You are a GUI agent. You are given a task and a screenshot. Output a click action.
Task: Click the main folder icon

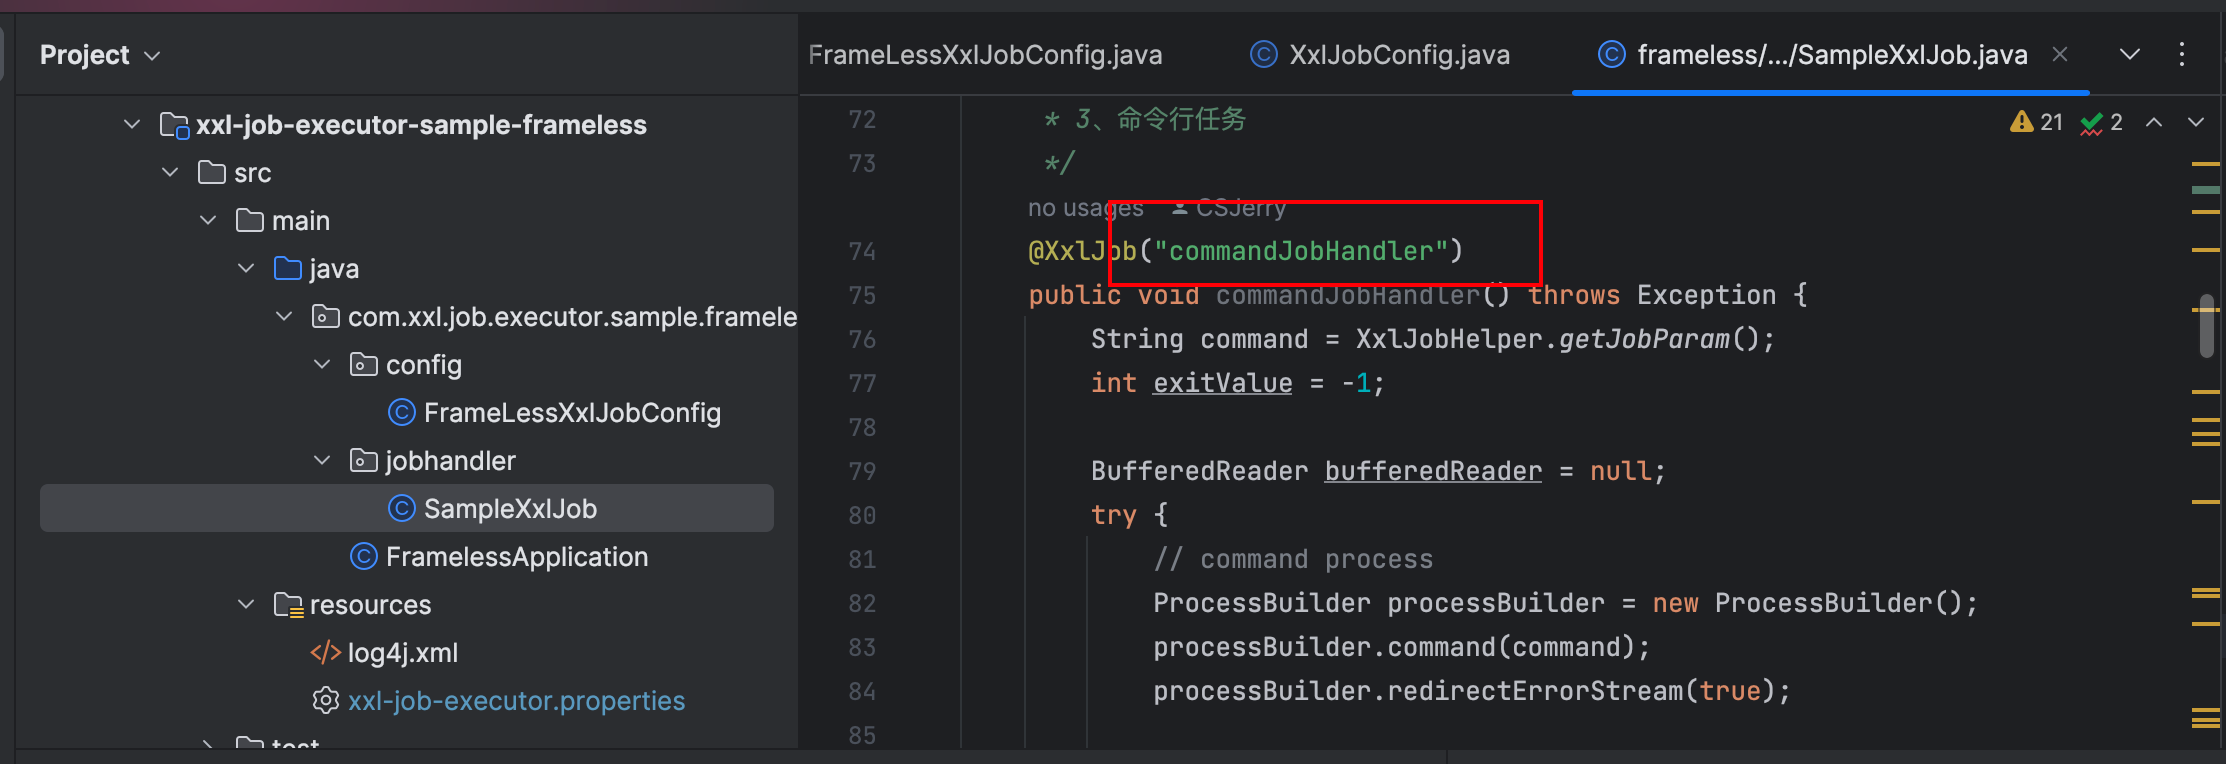pyautogui.click(x=250, y=220)
